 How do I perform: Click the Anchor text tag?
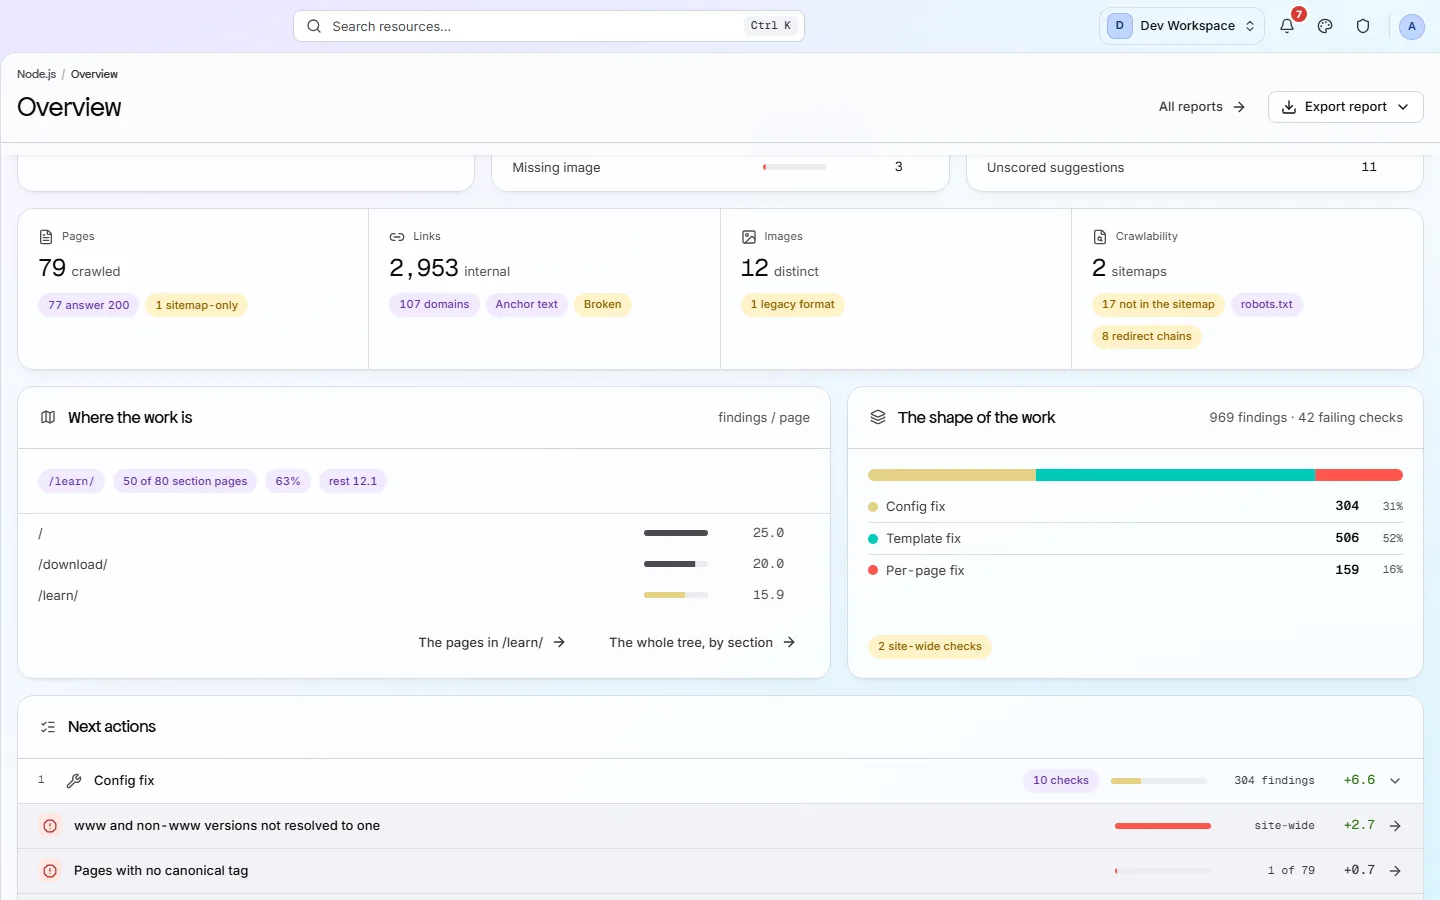point(527,305)
